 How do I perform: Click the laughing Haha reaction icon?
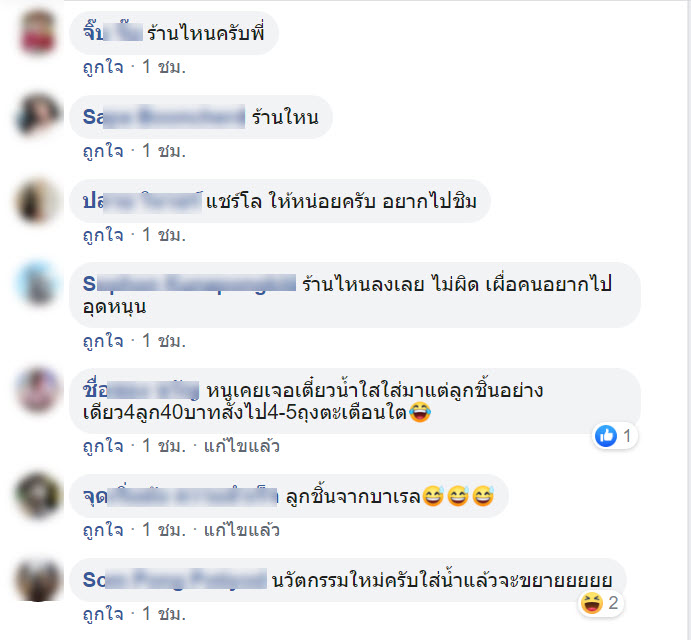click(x=591, y=603)
